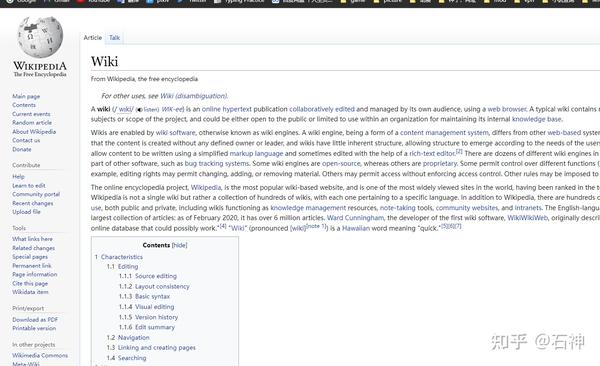
Task: Open the Donate link
Action: 22,149
